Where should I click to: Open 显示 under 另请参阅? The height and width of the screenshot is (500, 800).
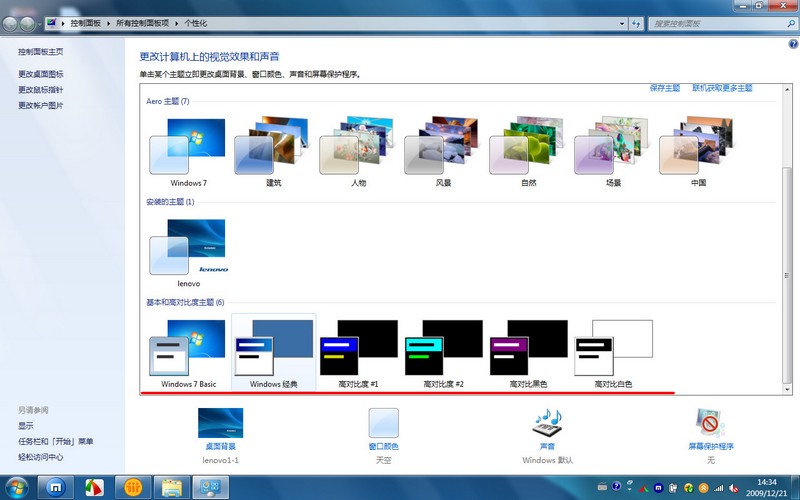click(x=26, y=426)
